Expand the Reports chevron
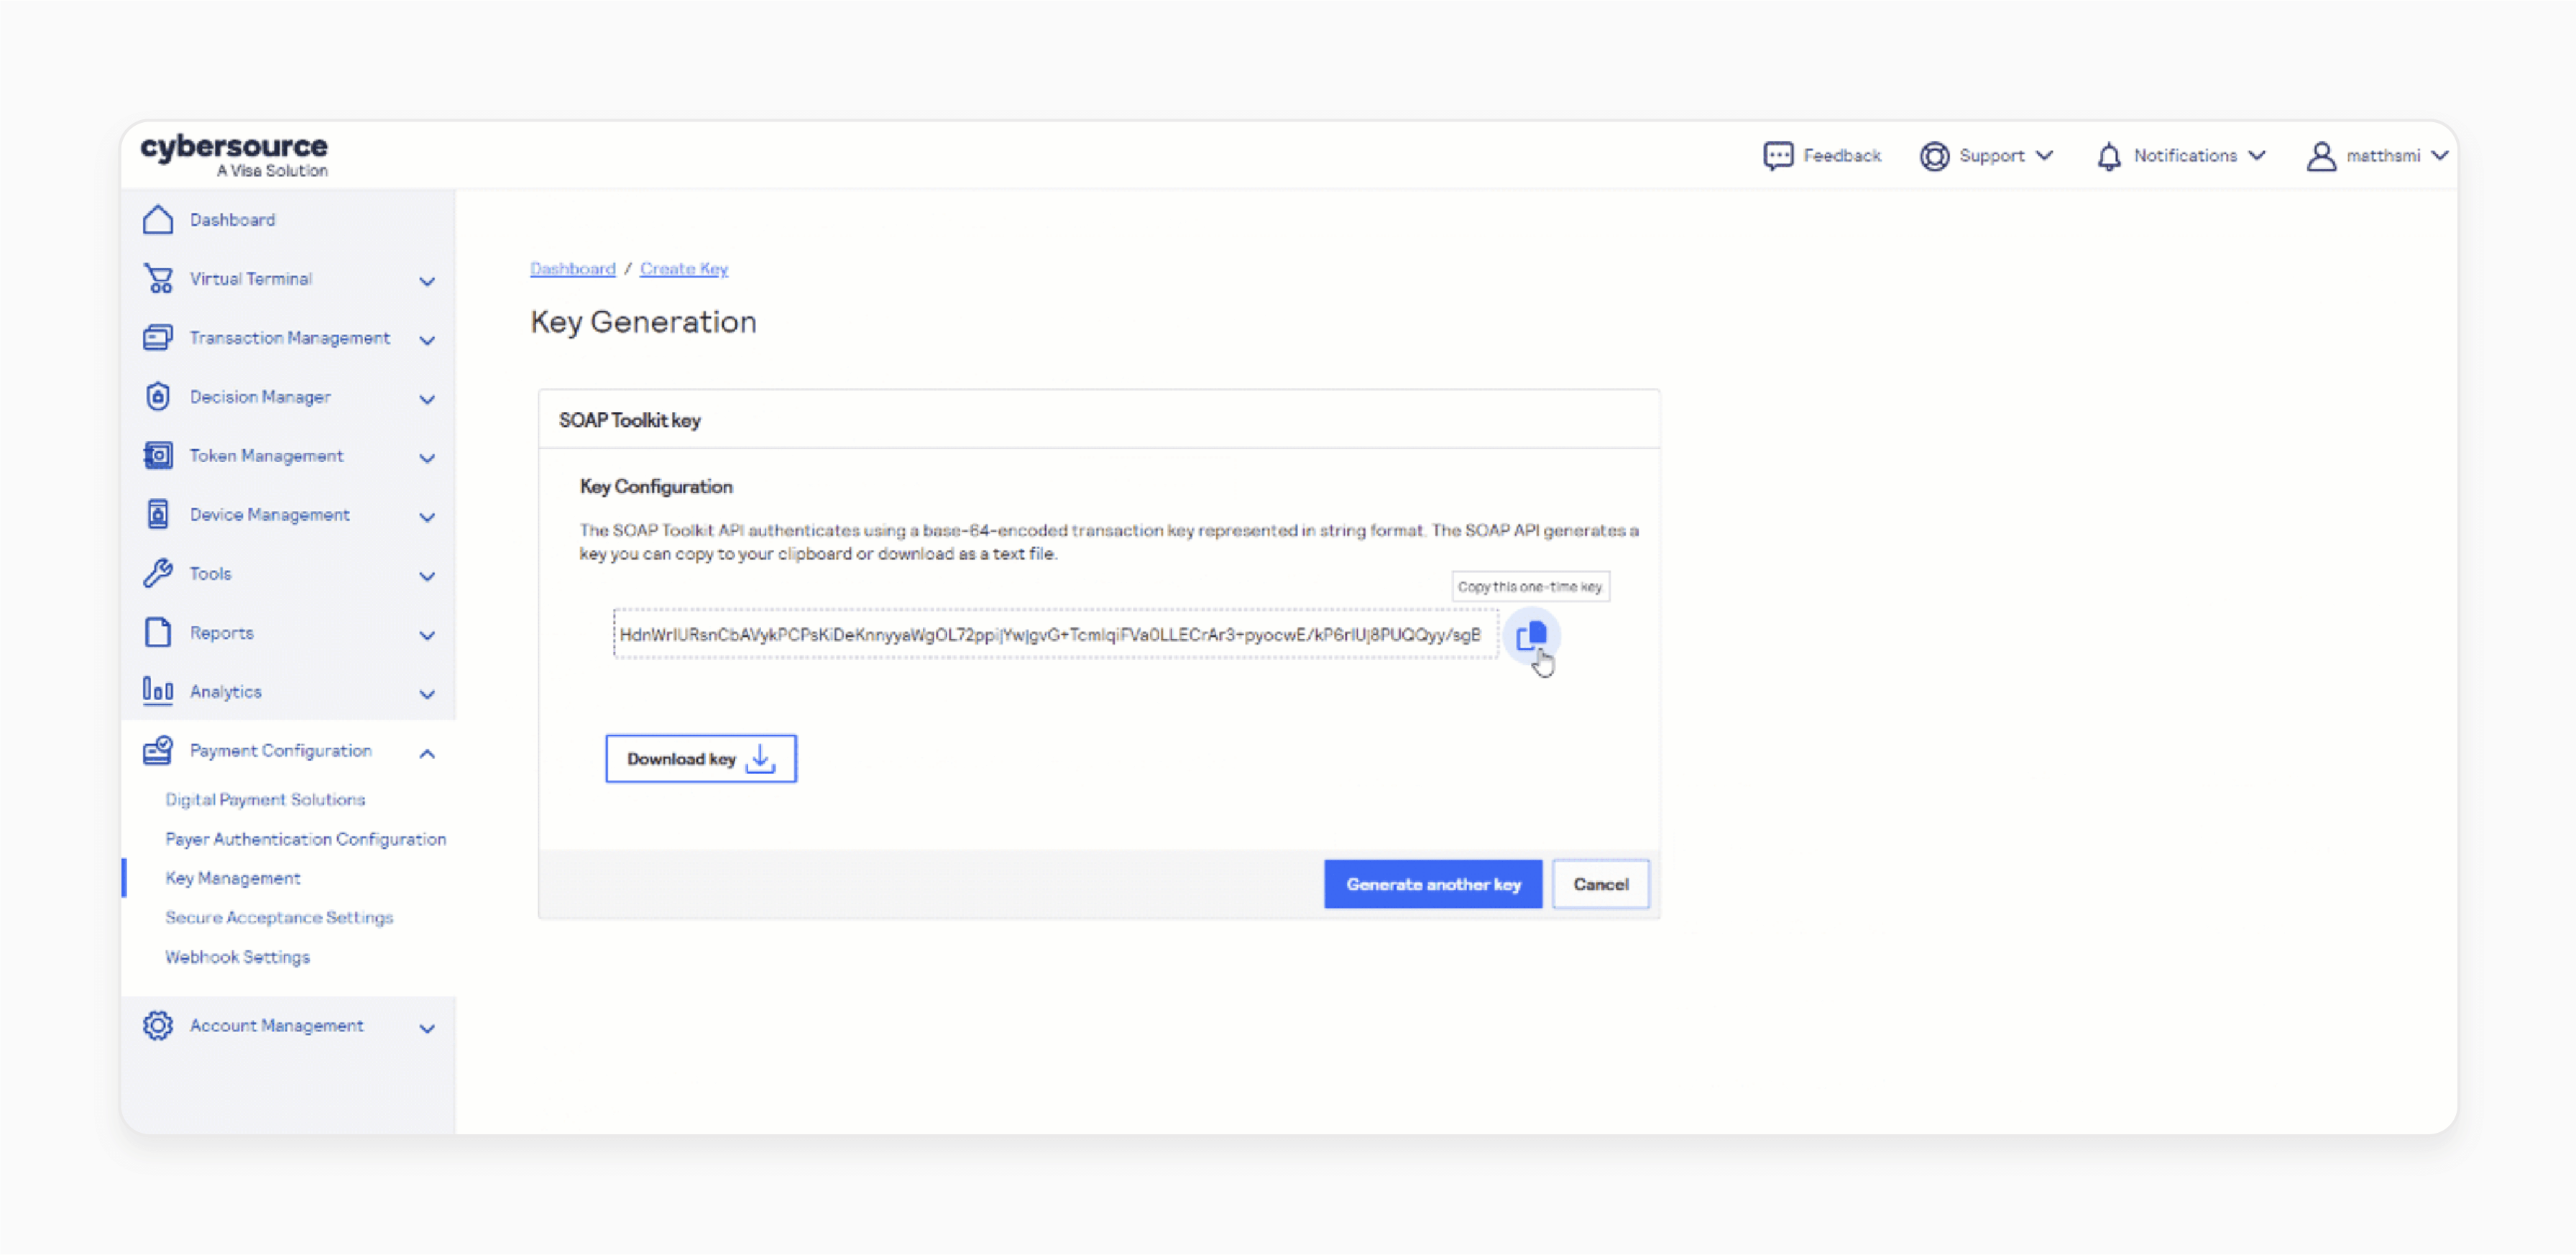The width and height of the screenshot is (2576, 1255). tap(427, 635)
